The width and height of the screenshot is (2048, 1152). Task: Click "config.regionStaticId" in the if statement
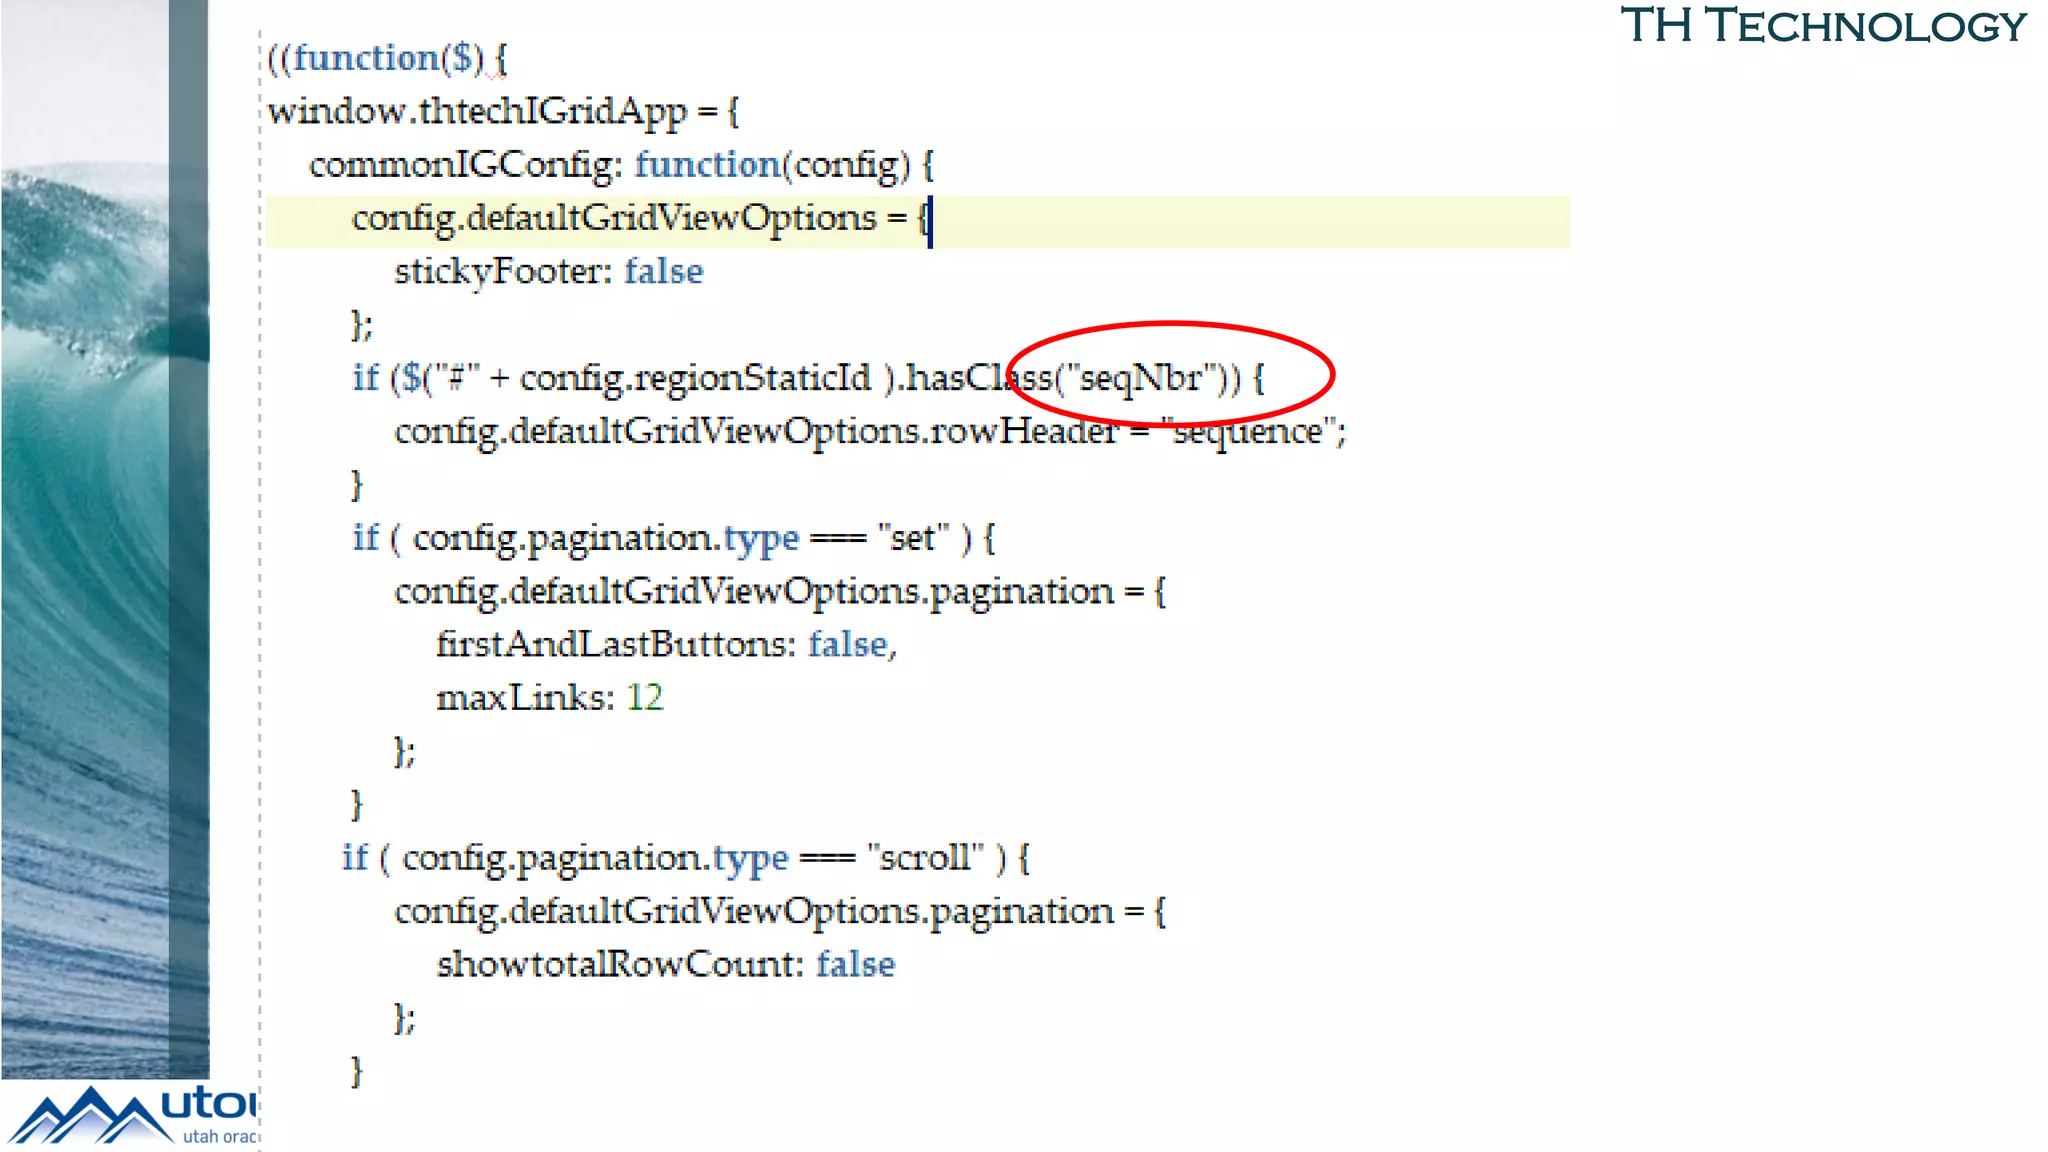695,378
